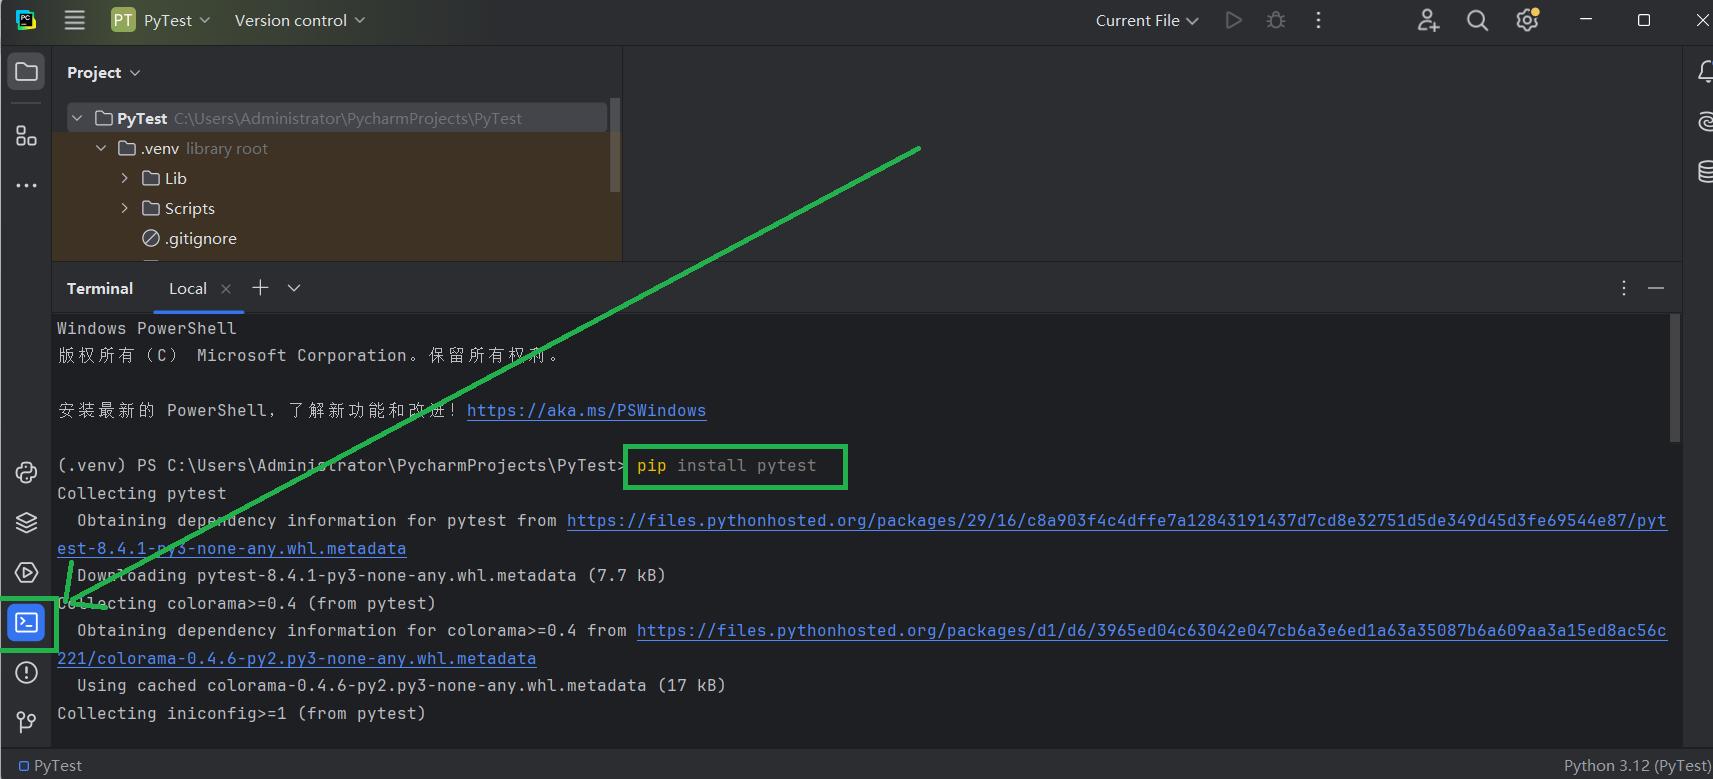This screenshot has height=779, width=1713.
Task: Click Python 3.12 (PyTest) interpreter widget
Action: point(1637,766)
